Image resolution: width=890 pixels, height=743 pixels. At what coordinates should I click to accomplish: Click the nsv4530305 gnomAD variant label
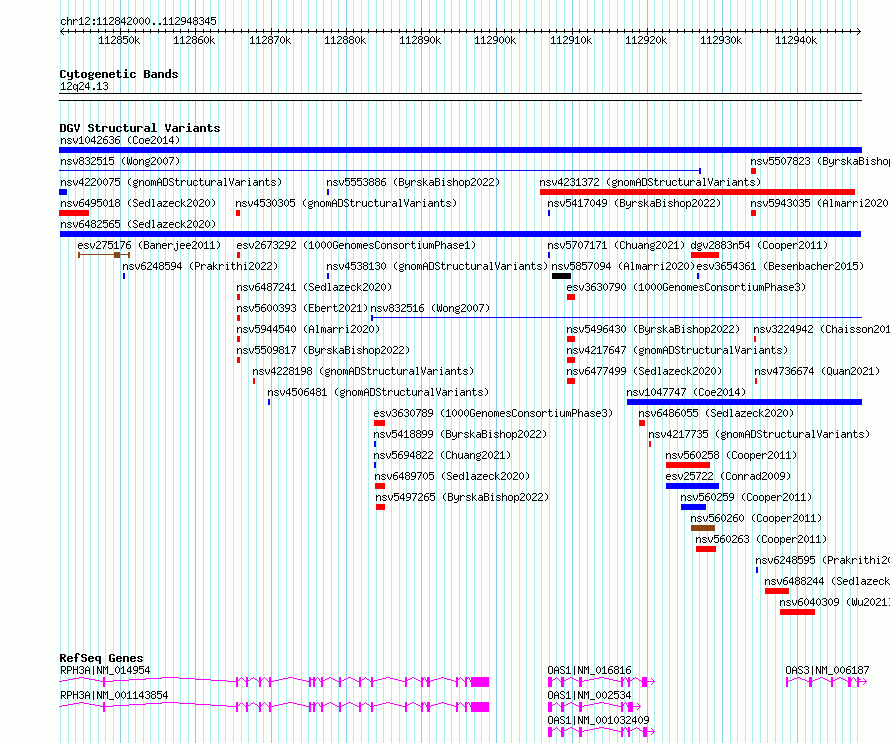point(346,203)
